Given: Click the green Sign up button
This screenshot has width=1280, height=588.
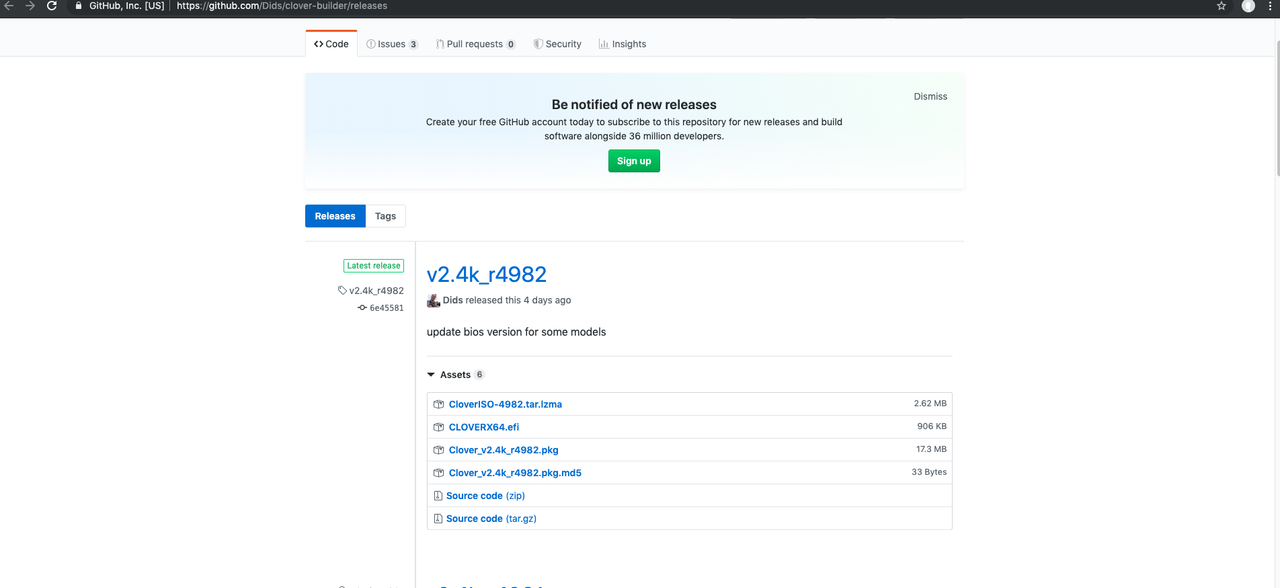Looking at the screenshot, I should point(634,161).
